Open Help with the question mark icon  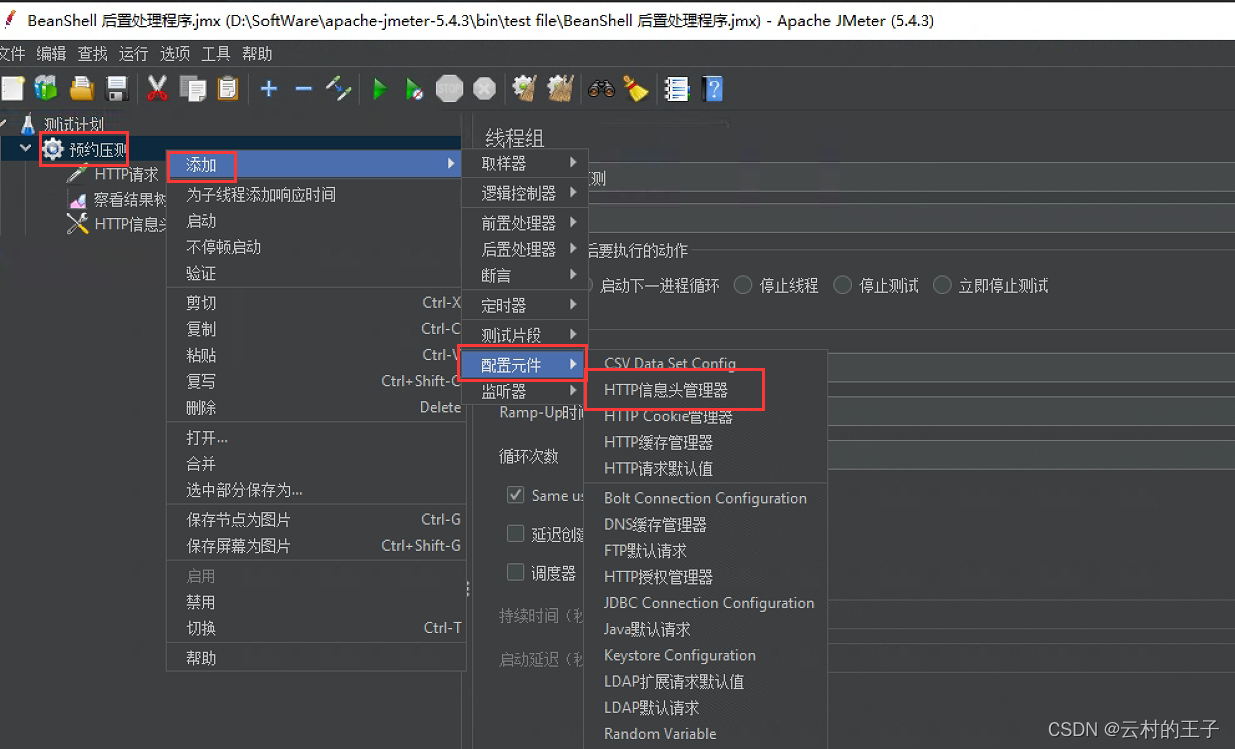point(712,89)
